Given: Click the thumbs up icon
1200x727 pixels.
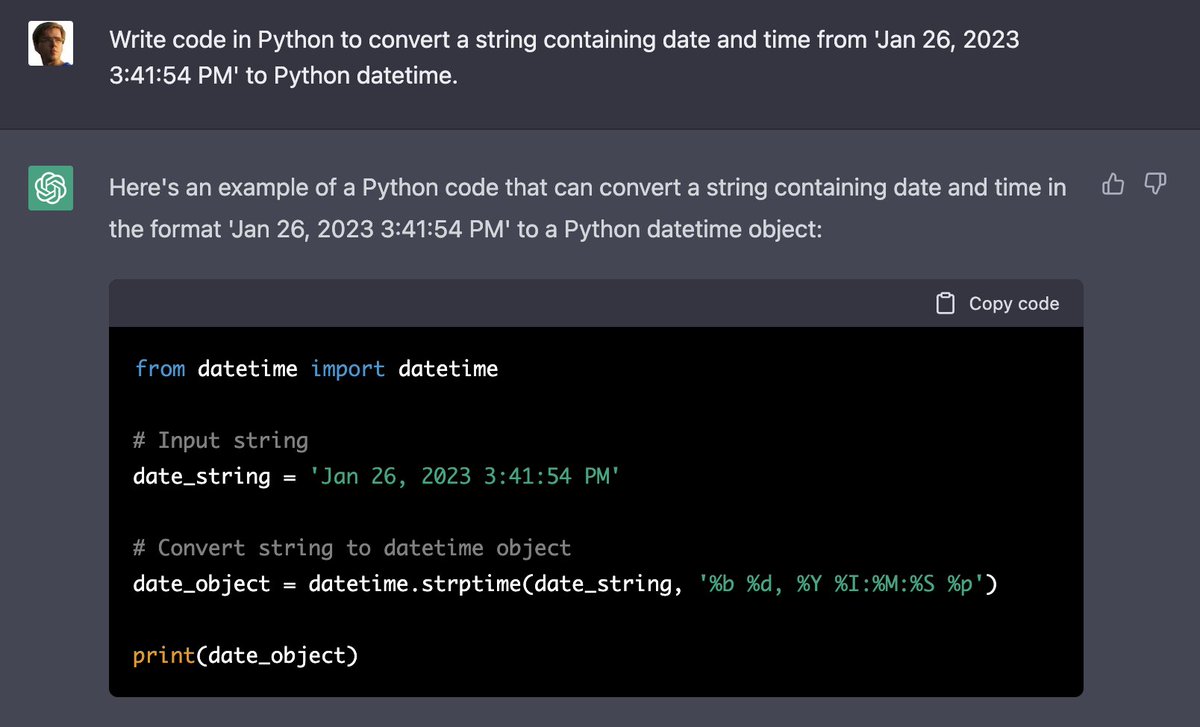Looking at the screenshot, I should click(1113, 184).
